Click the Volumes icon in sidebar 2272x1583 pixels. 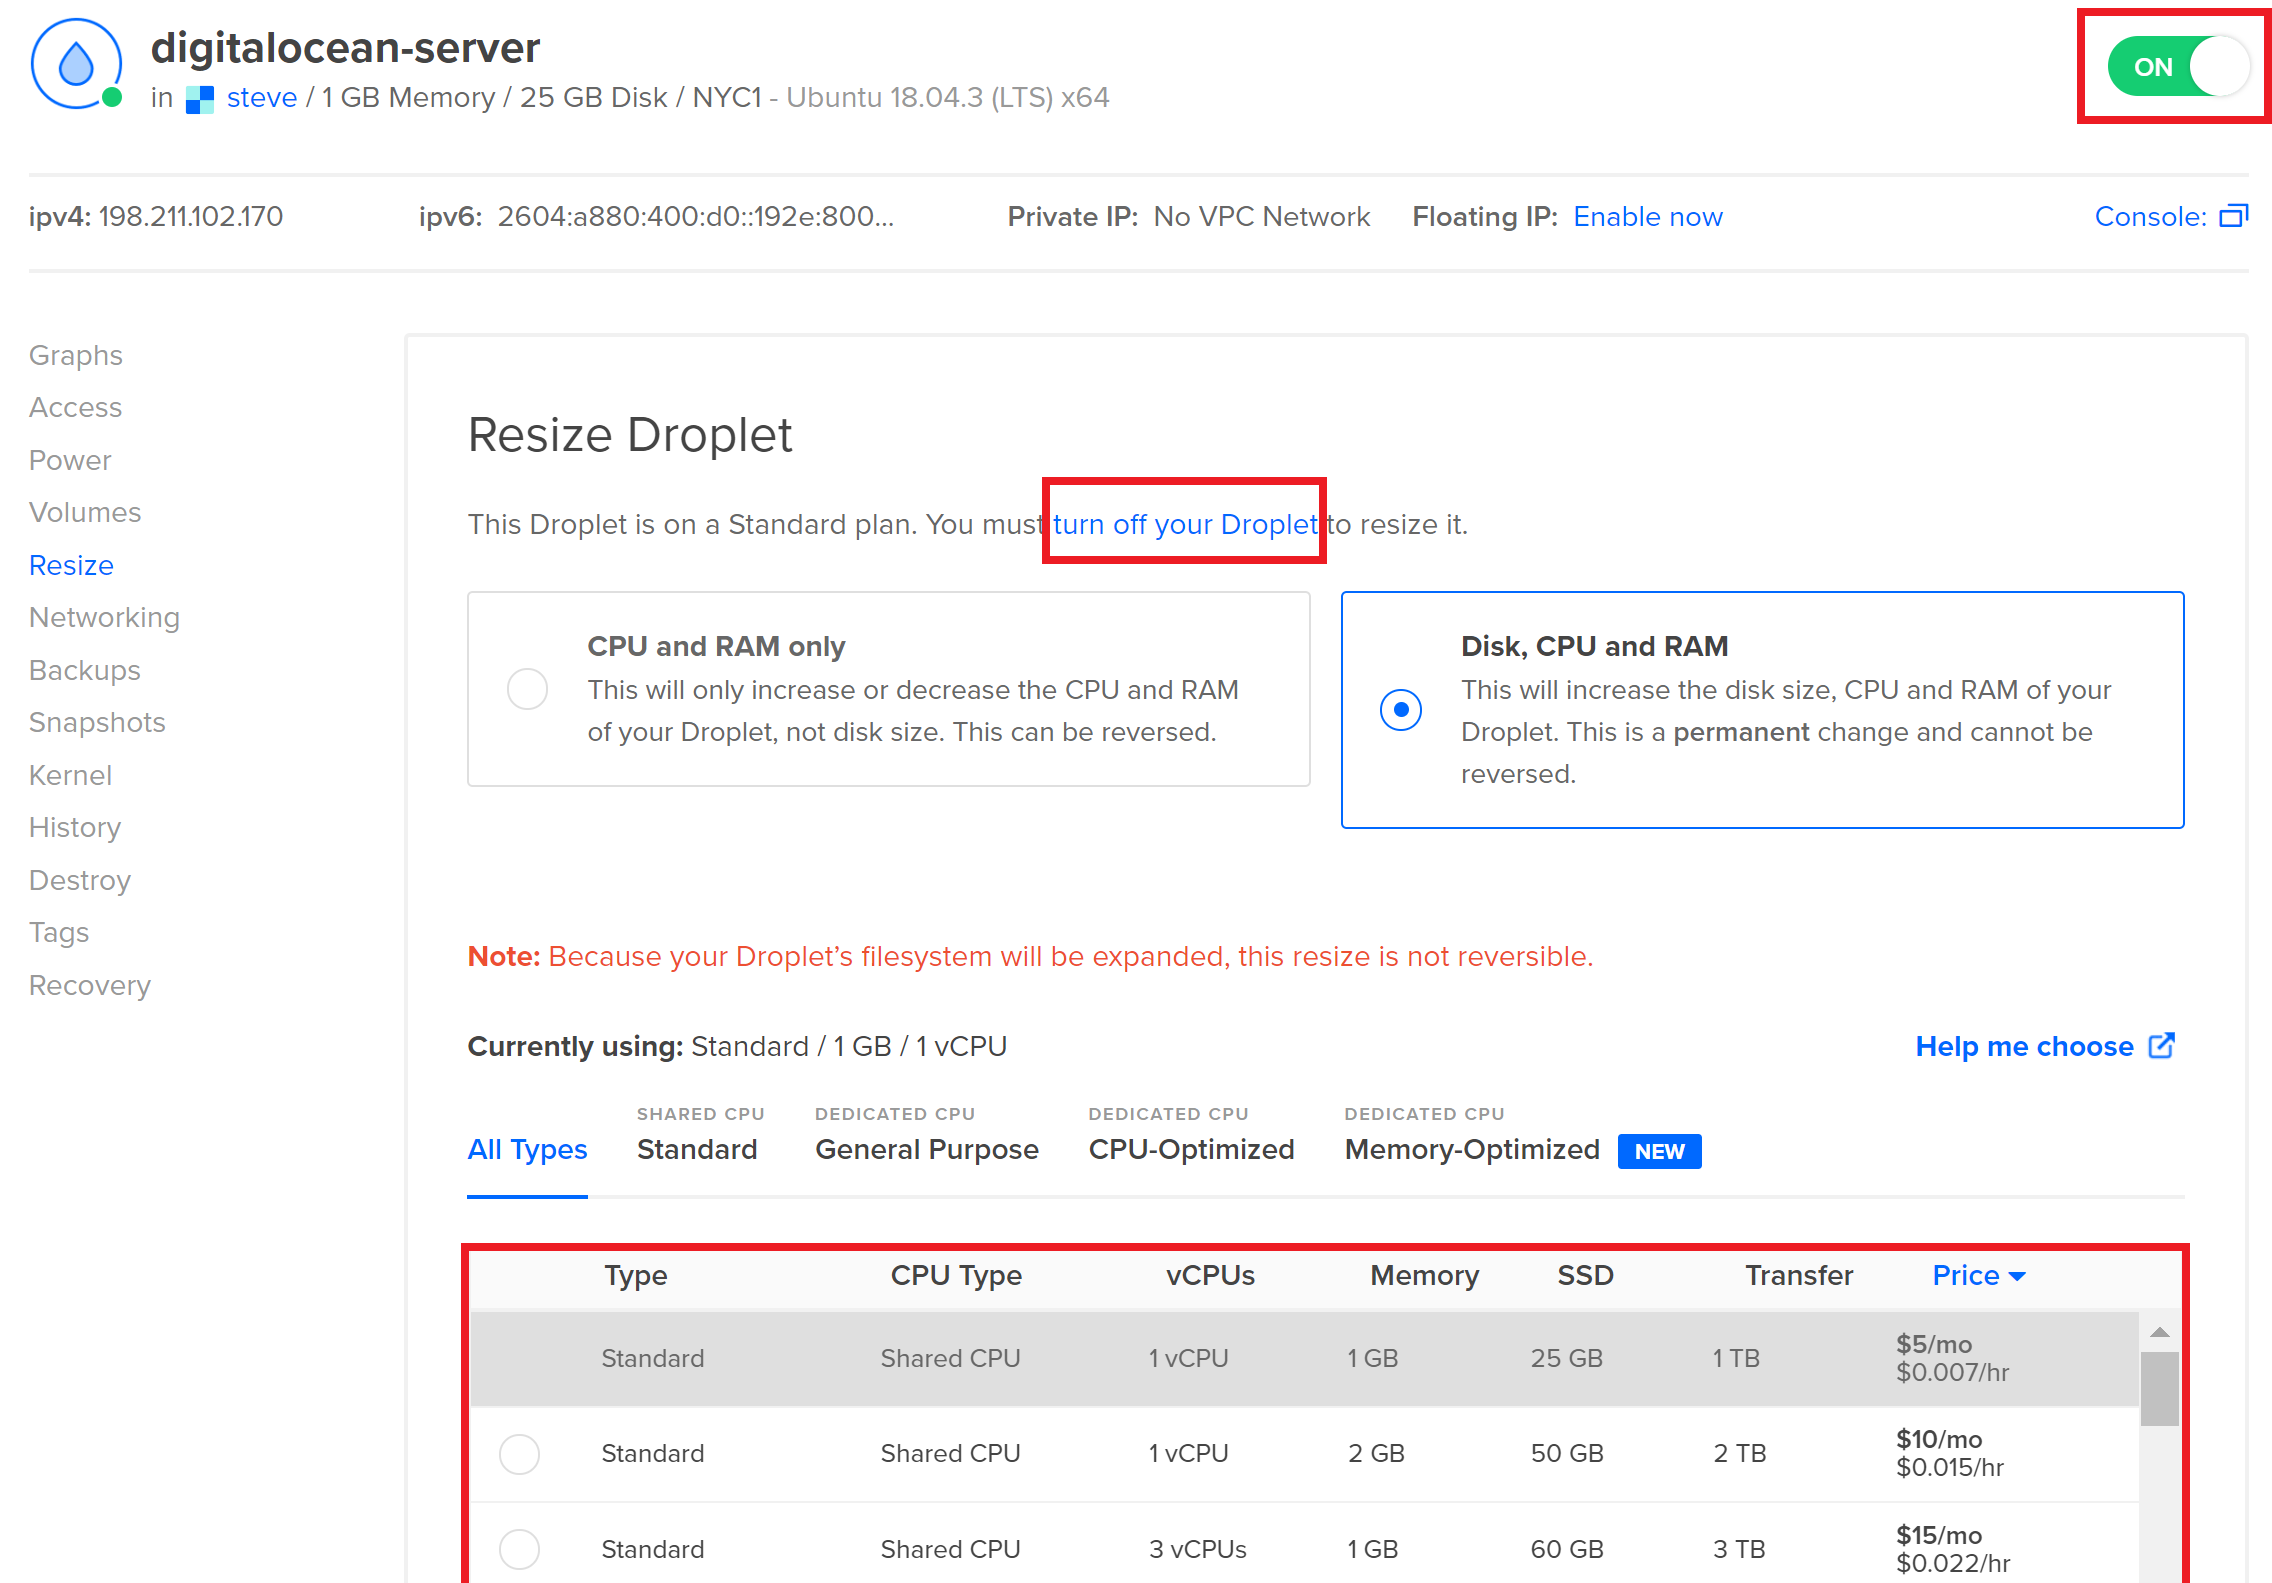tap(85, 513)
